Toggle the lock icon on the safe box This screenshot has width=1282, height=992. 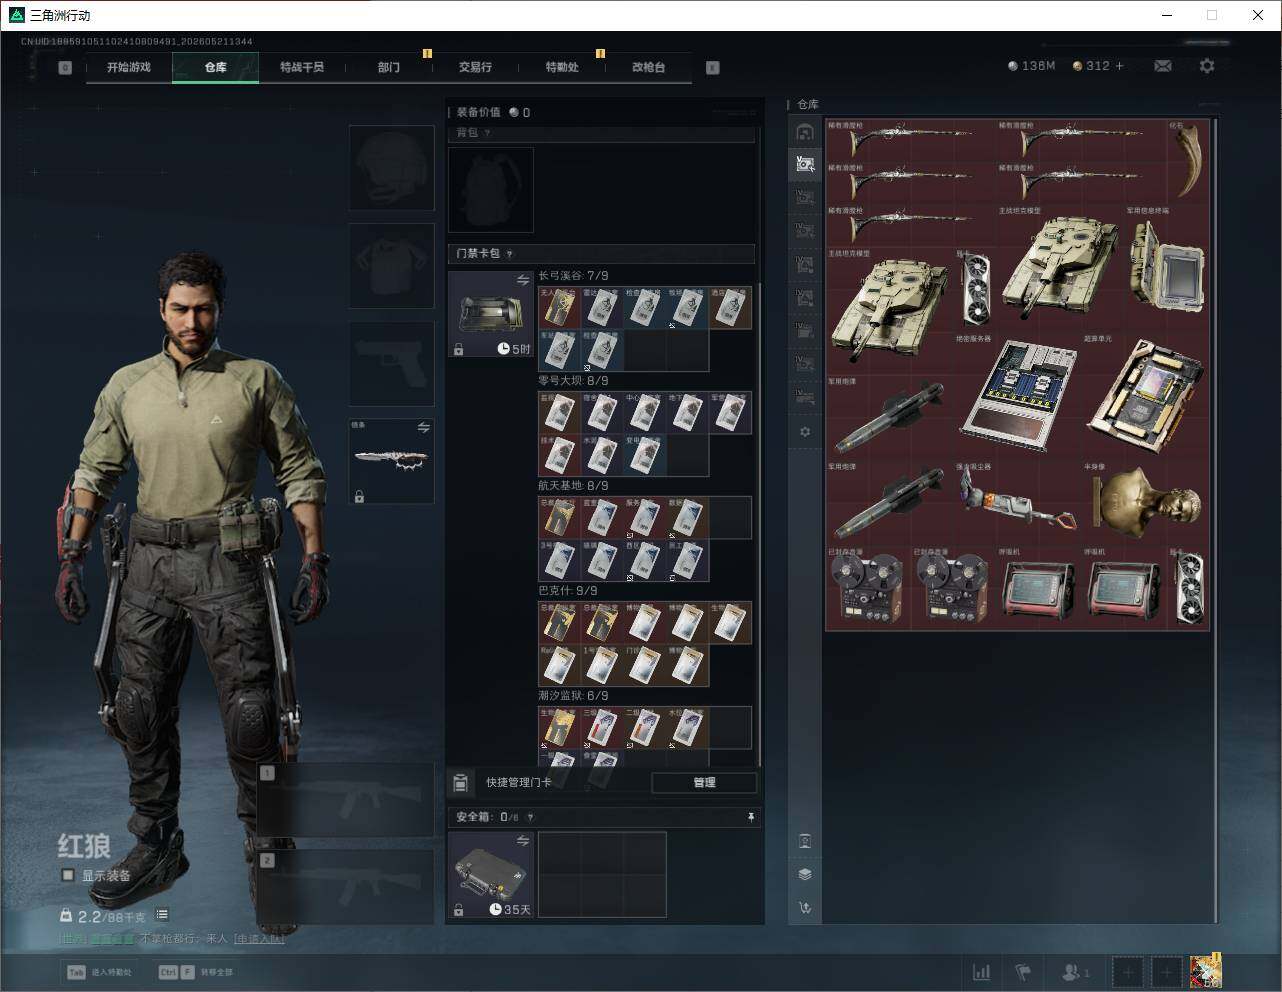(x=458, y=910)
